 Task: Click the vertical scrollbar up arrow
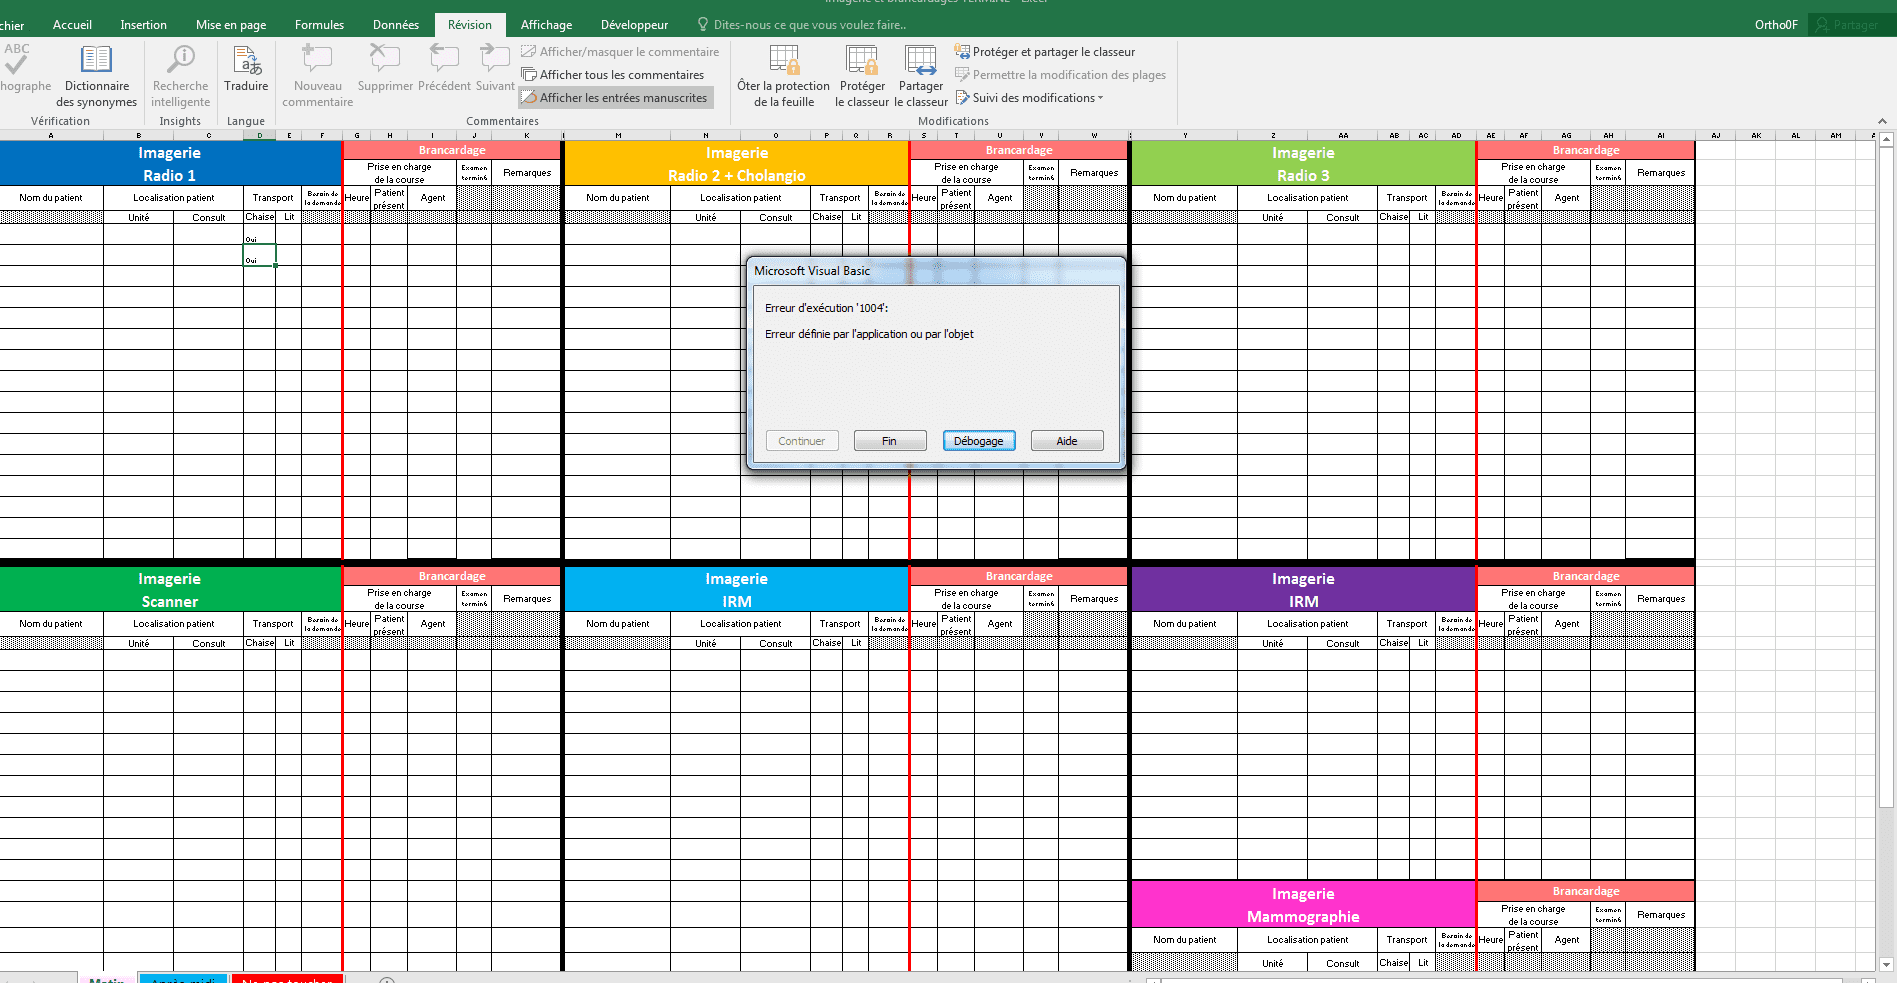click(x=1887, y=141)
